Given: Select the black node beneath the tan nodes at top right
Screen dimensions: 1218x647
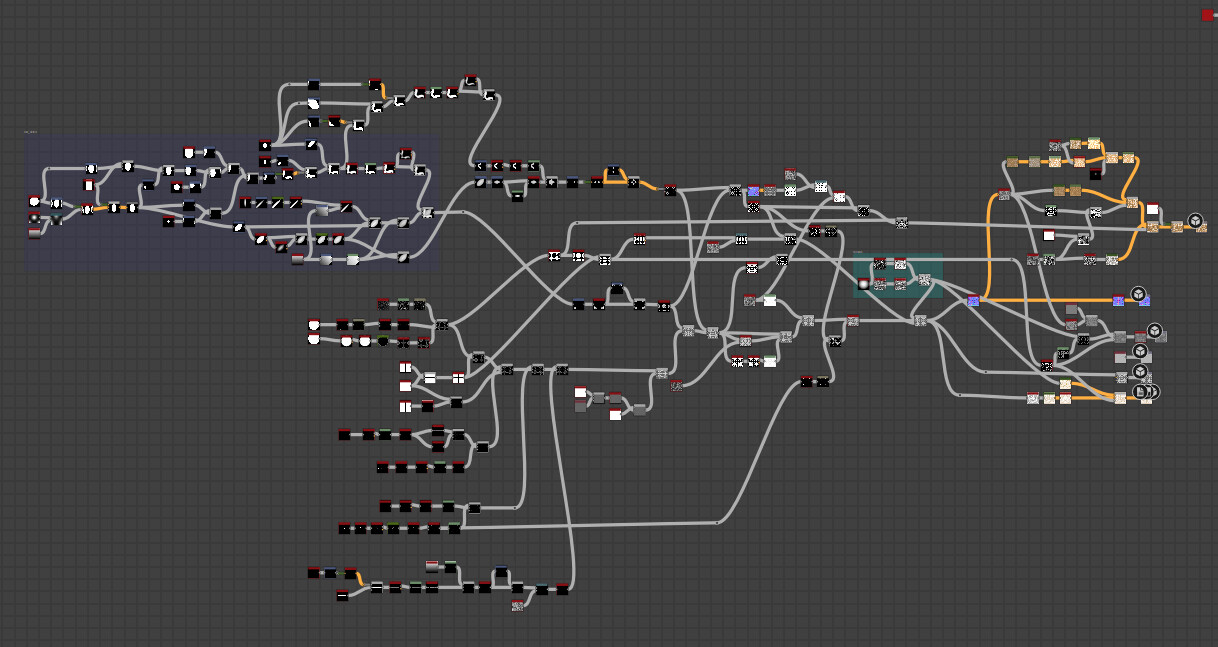Looking at the screenshot, I should (x=1096, y=174).
